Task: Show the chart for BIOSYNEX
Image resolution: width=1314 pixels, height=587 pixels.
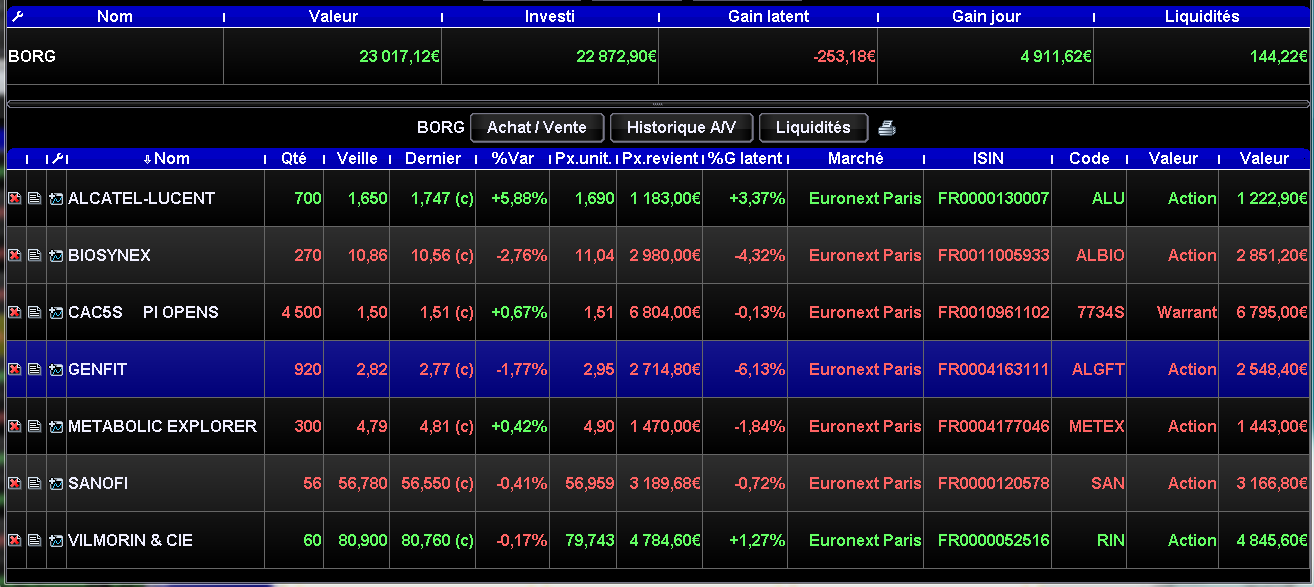Action: (x=56, y=256)
